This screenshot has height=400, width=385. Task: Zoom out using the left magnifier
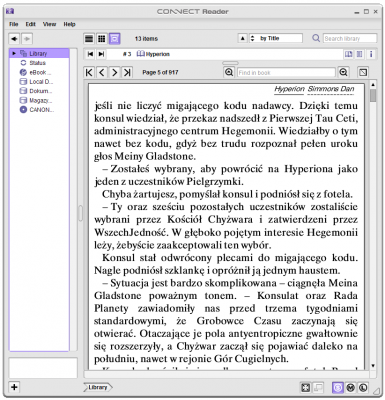pos(229,72)
